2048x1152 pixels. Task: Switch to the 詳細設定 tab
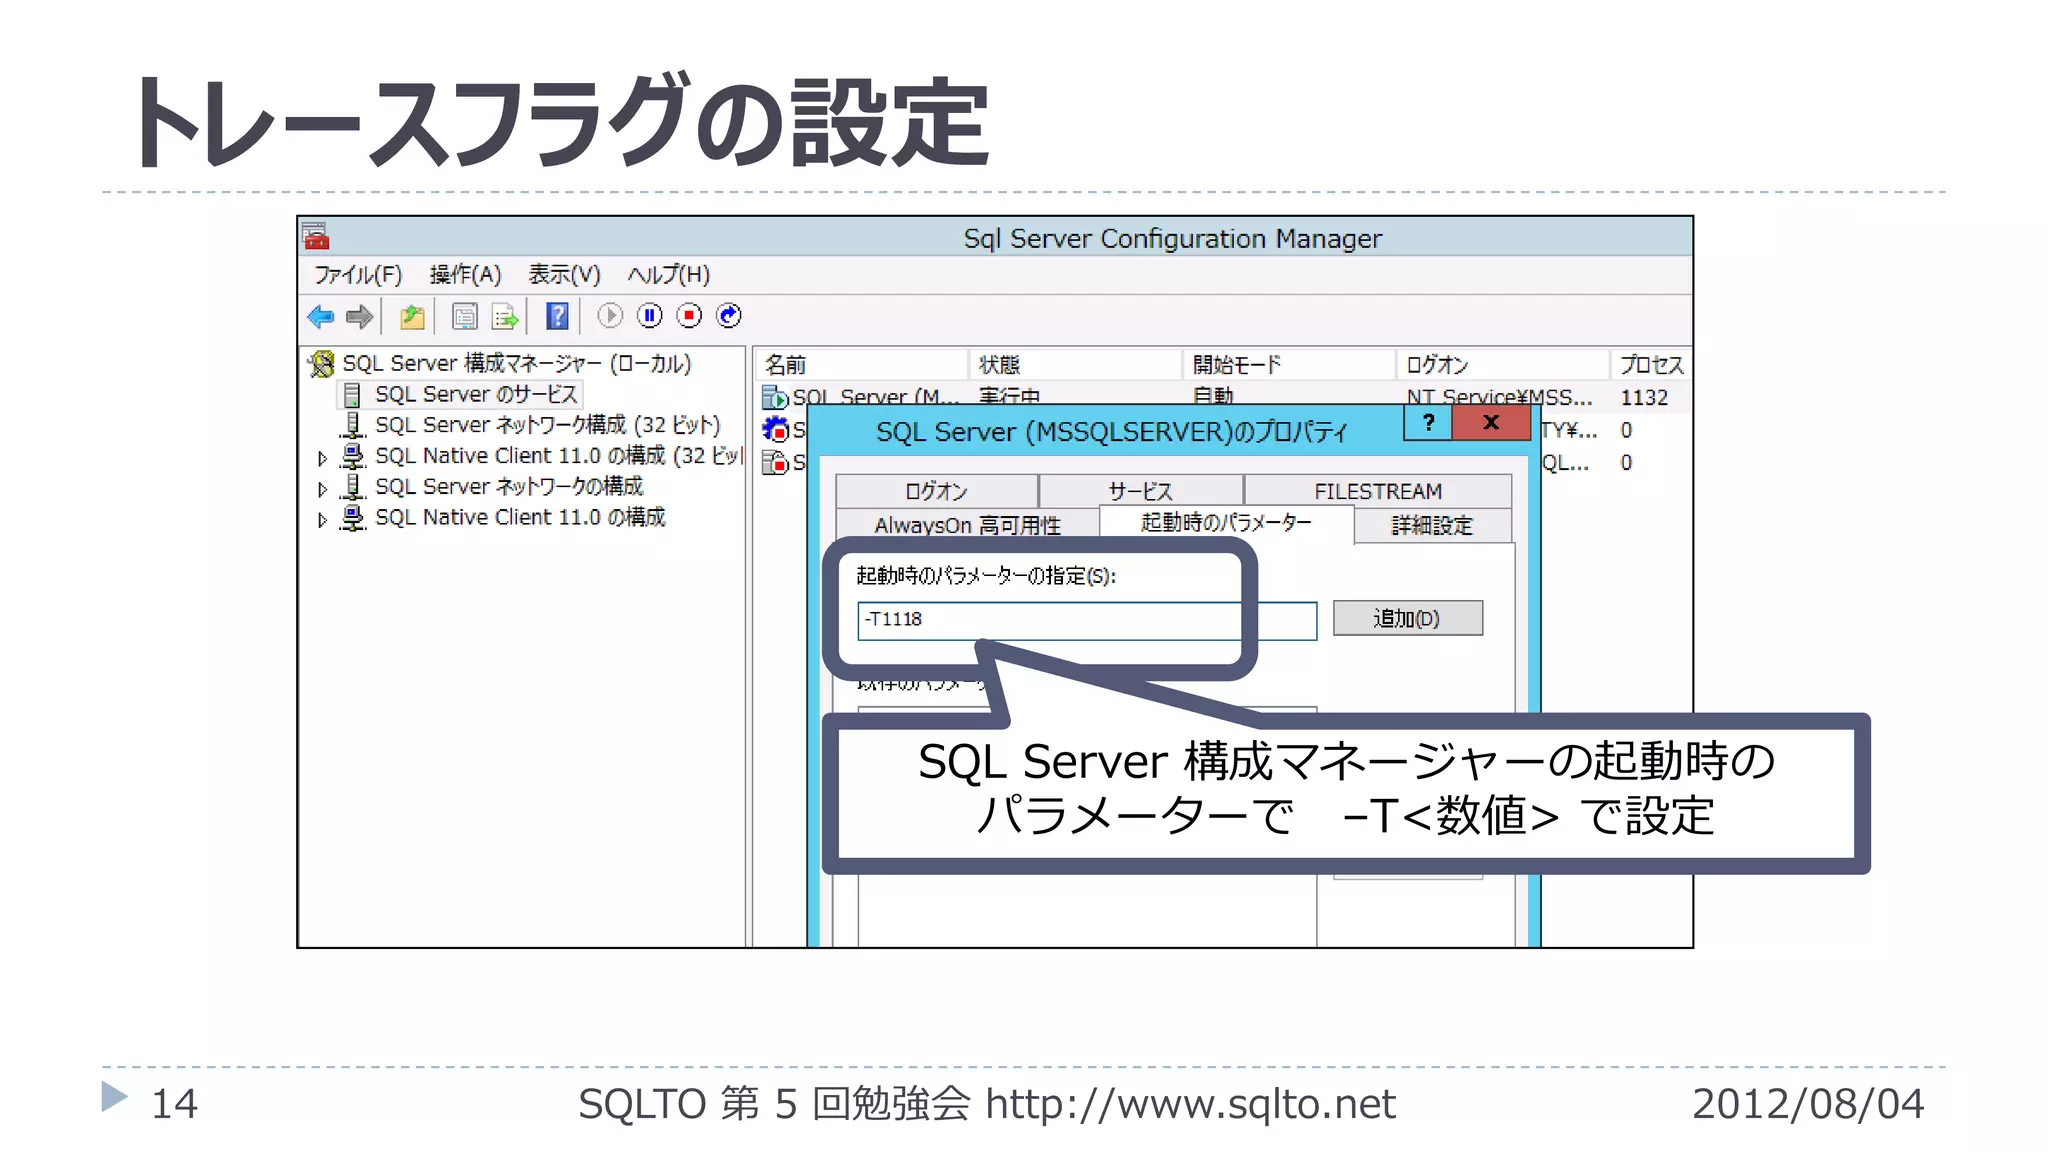tap(1432, 525)
